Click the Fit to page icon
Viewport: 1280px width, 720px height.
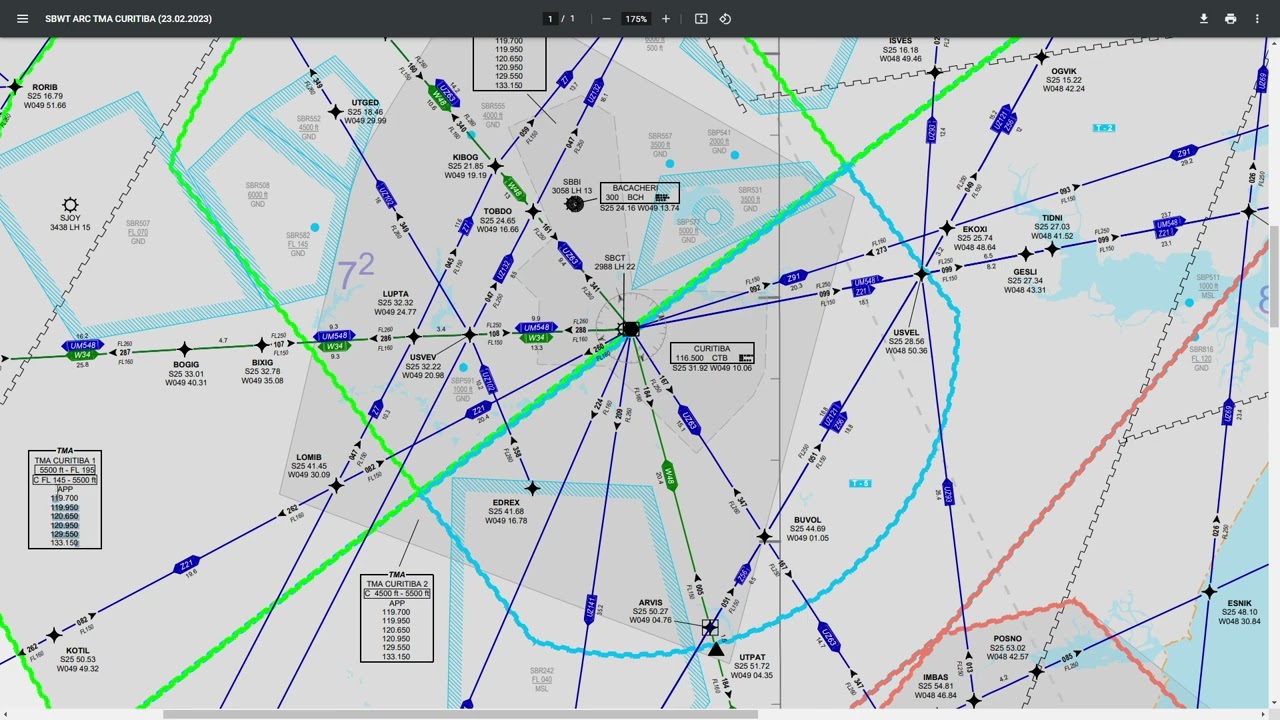(701, 19)
